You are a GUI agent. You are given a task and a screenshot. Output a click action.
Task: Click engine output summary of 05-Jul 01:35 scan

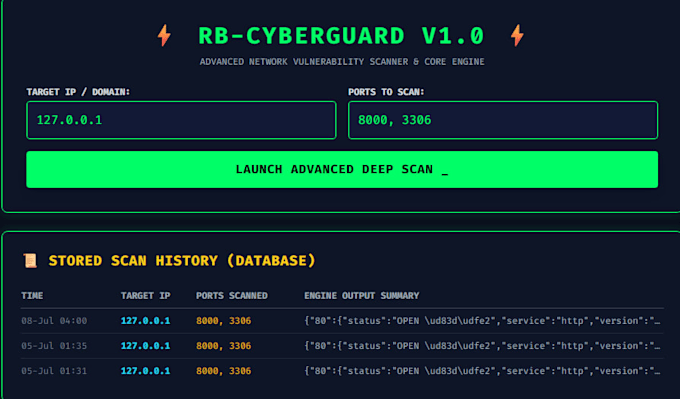point(482,346)
